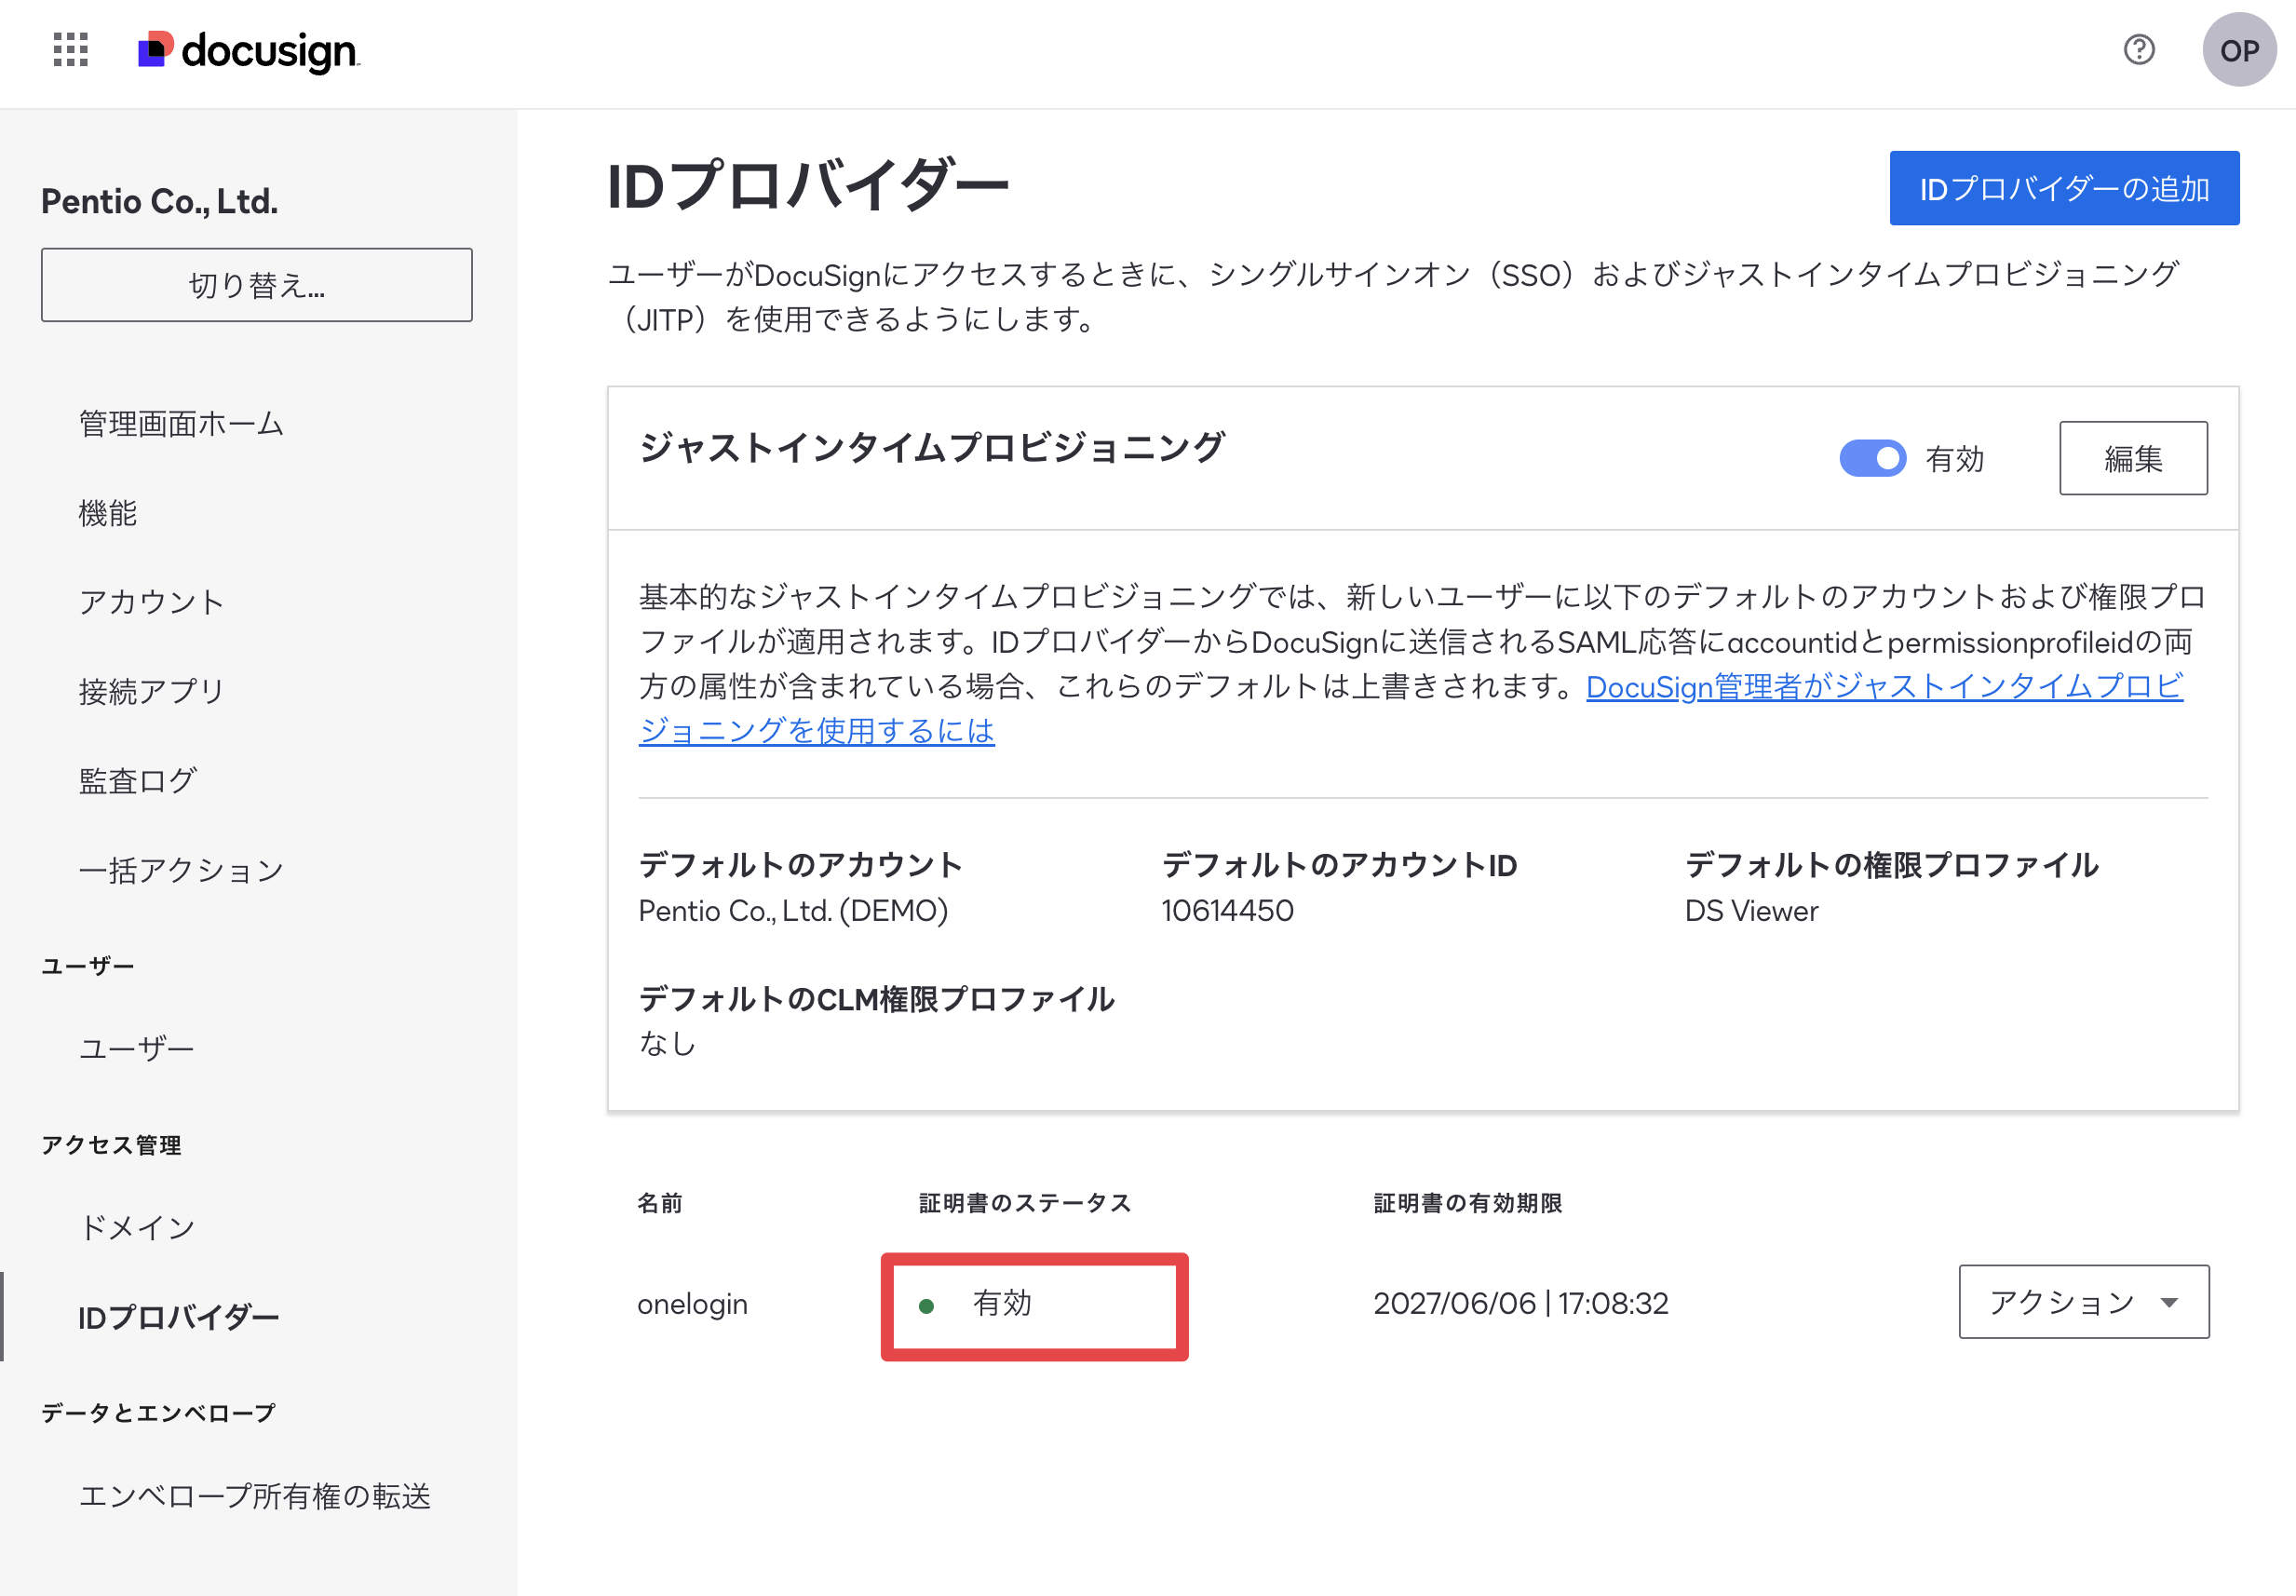Image resolution: width=2296 pixels, height=1596 pixels.
Task: Click the ジャストインタイムプロビジョニング section heading
Action: tap(931, 446)
